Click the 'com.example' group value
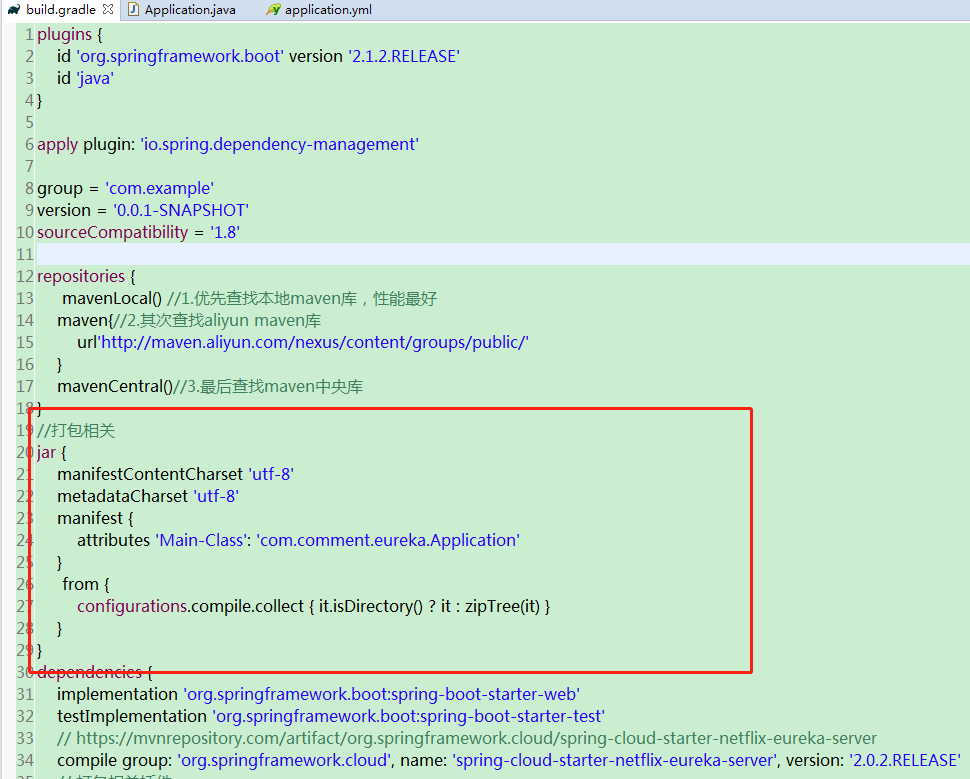 (x=160, y=188)
